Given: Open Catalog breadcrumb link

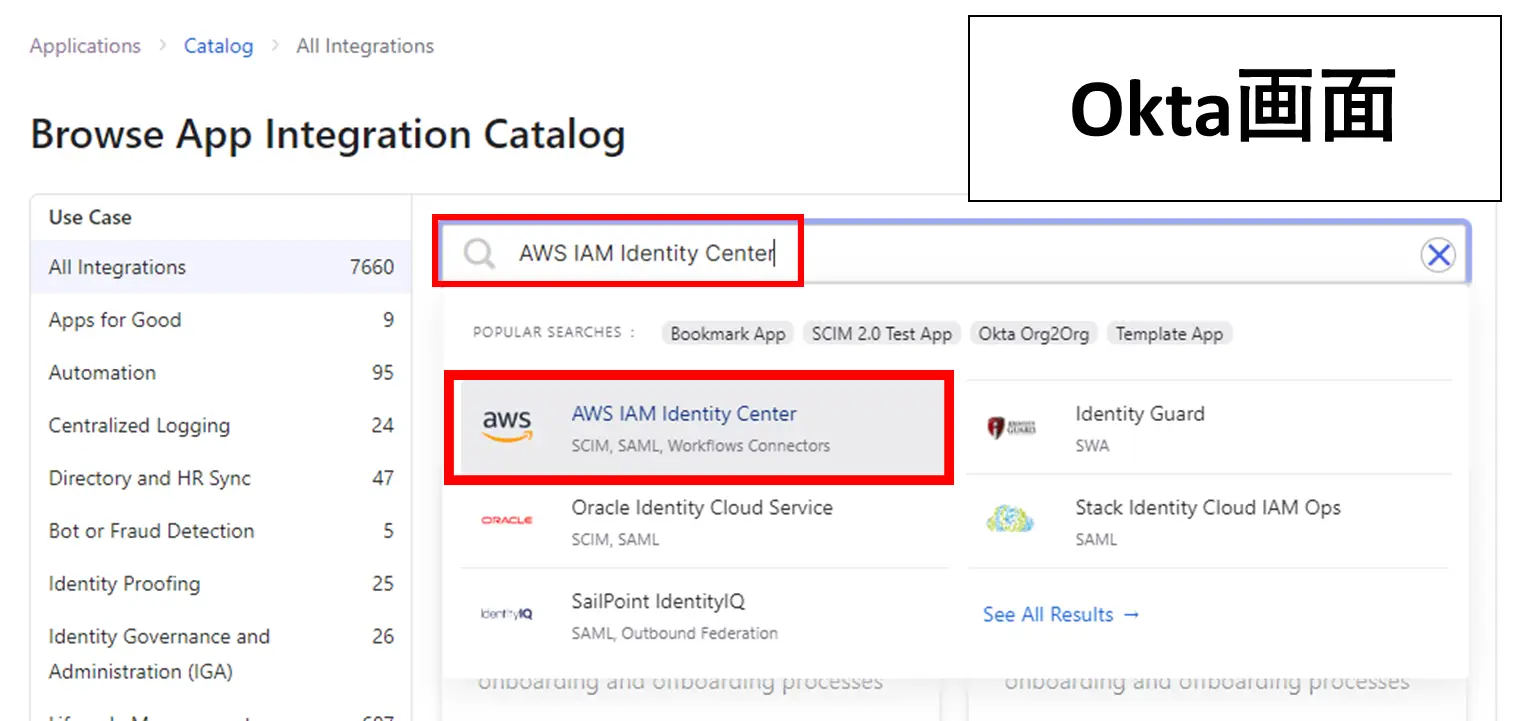Looking at the screenshot, I should pos(218,46).
